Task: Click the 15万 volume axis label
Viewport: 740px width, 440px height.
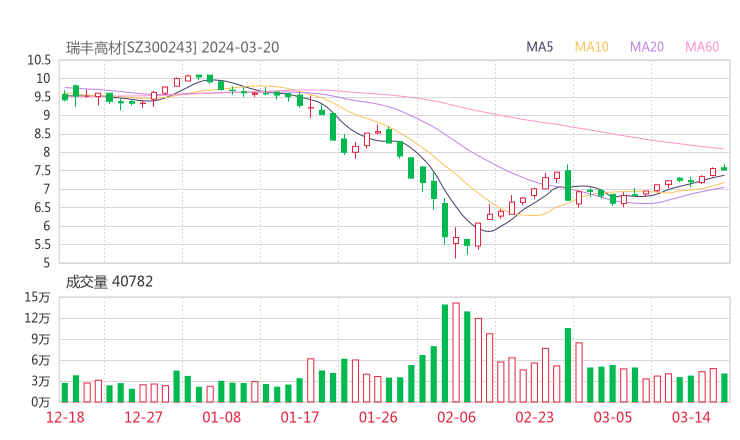Action: 37,297
